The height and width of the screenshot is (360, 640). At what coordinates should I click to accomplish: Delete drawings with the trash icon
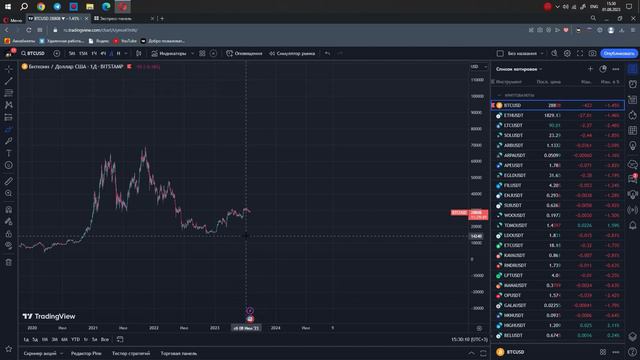[9, 262]
